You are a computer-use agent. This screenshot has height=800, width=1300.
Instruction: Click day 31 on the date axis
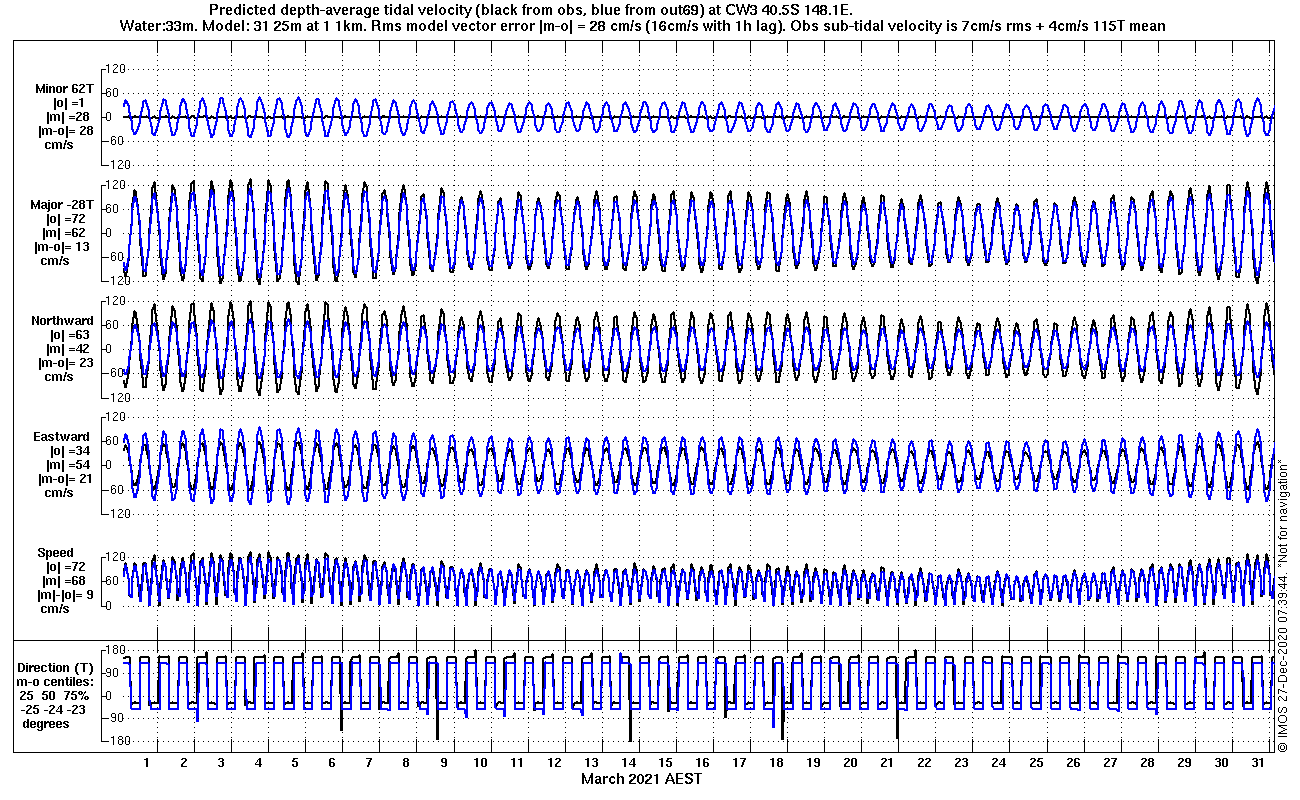tap(1257, 763)
